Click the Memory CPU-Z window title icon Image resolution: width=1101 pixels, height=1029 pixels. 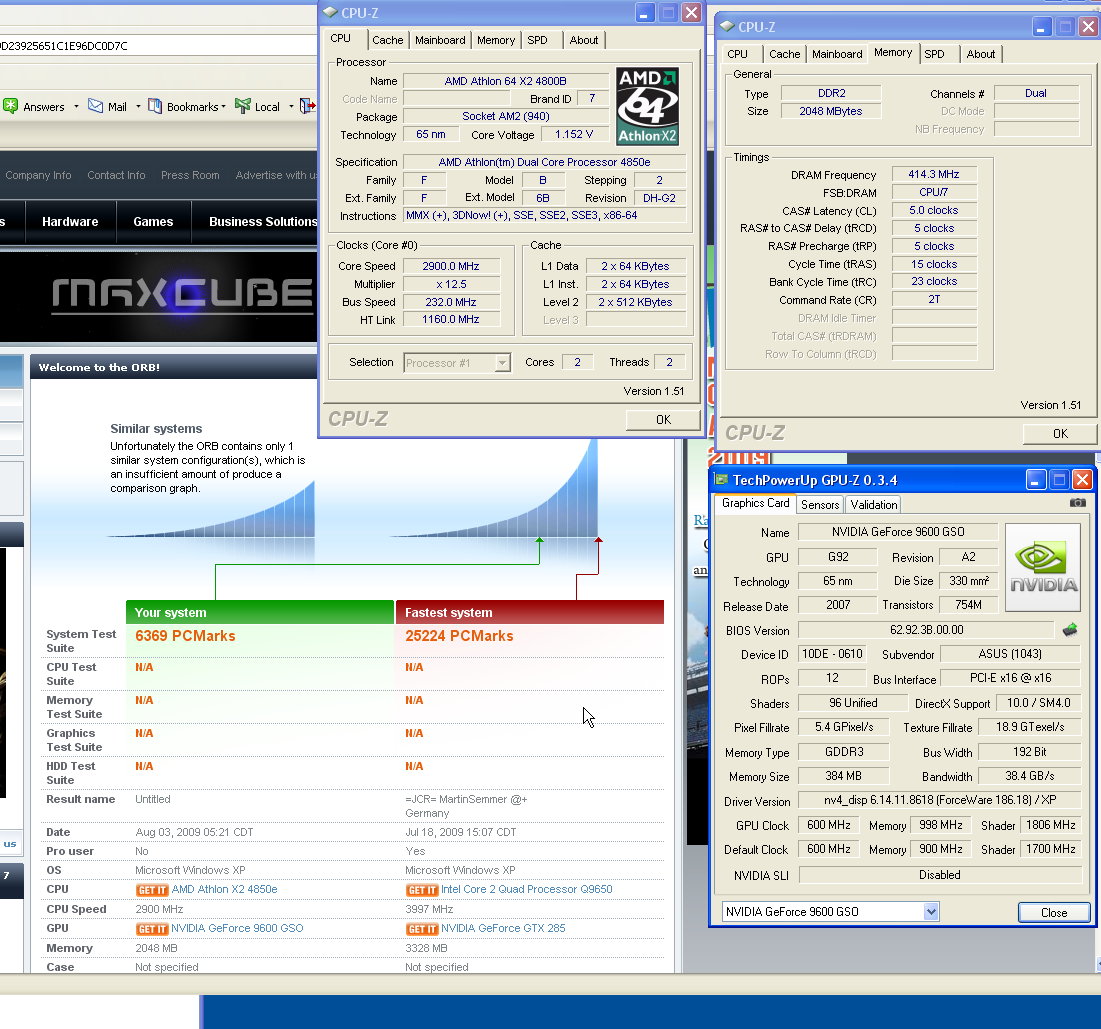(x=727, y=27)
